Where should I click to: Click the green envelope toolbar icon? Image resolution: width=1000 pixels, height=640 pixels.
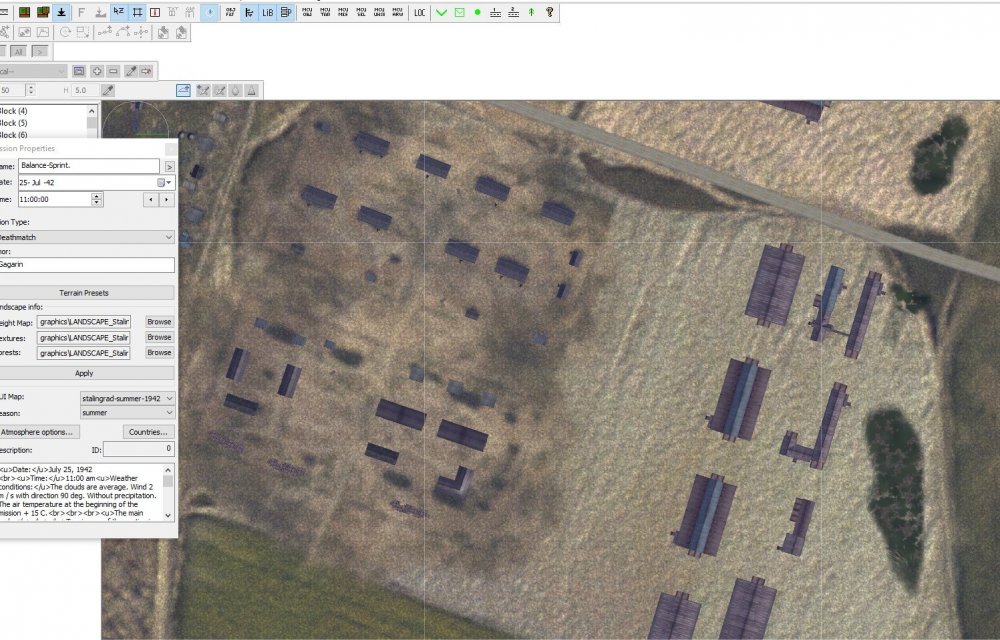tap(459, 12)
